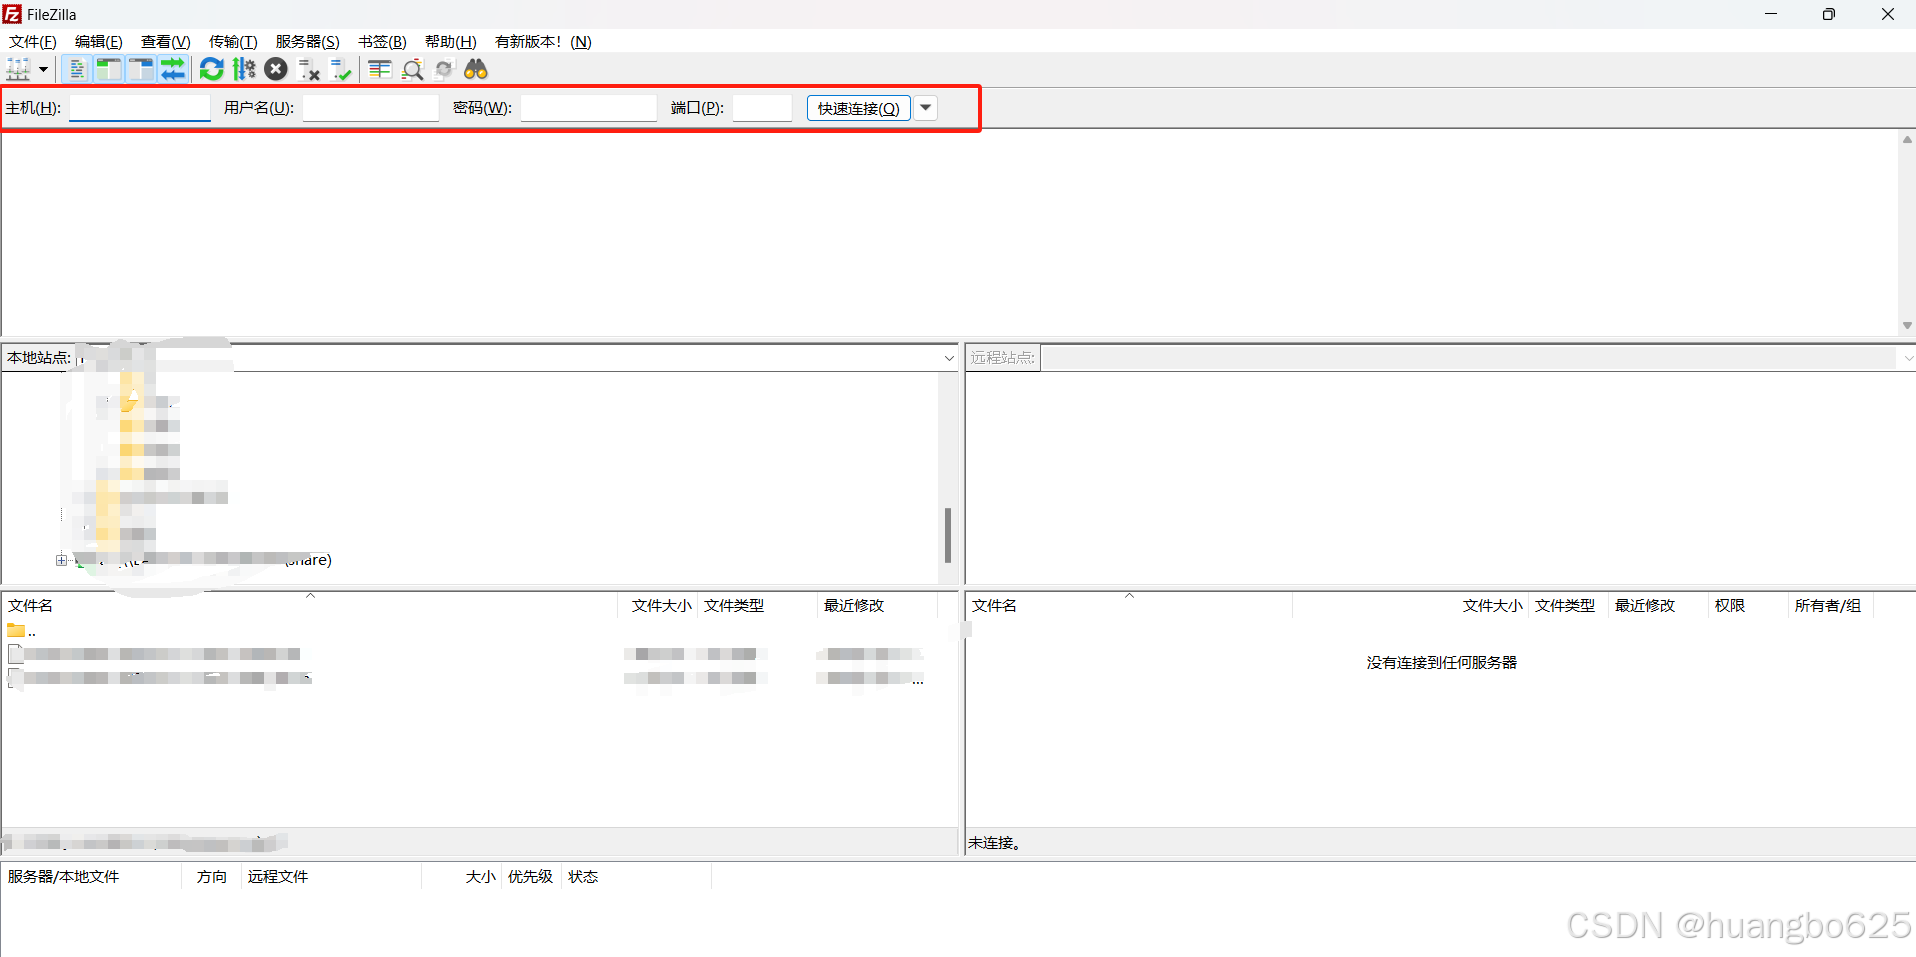
Task: Click the 未连接。 remote status text
Action: (x=994, y=843)
